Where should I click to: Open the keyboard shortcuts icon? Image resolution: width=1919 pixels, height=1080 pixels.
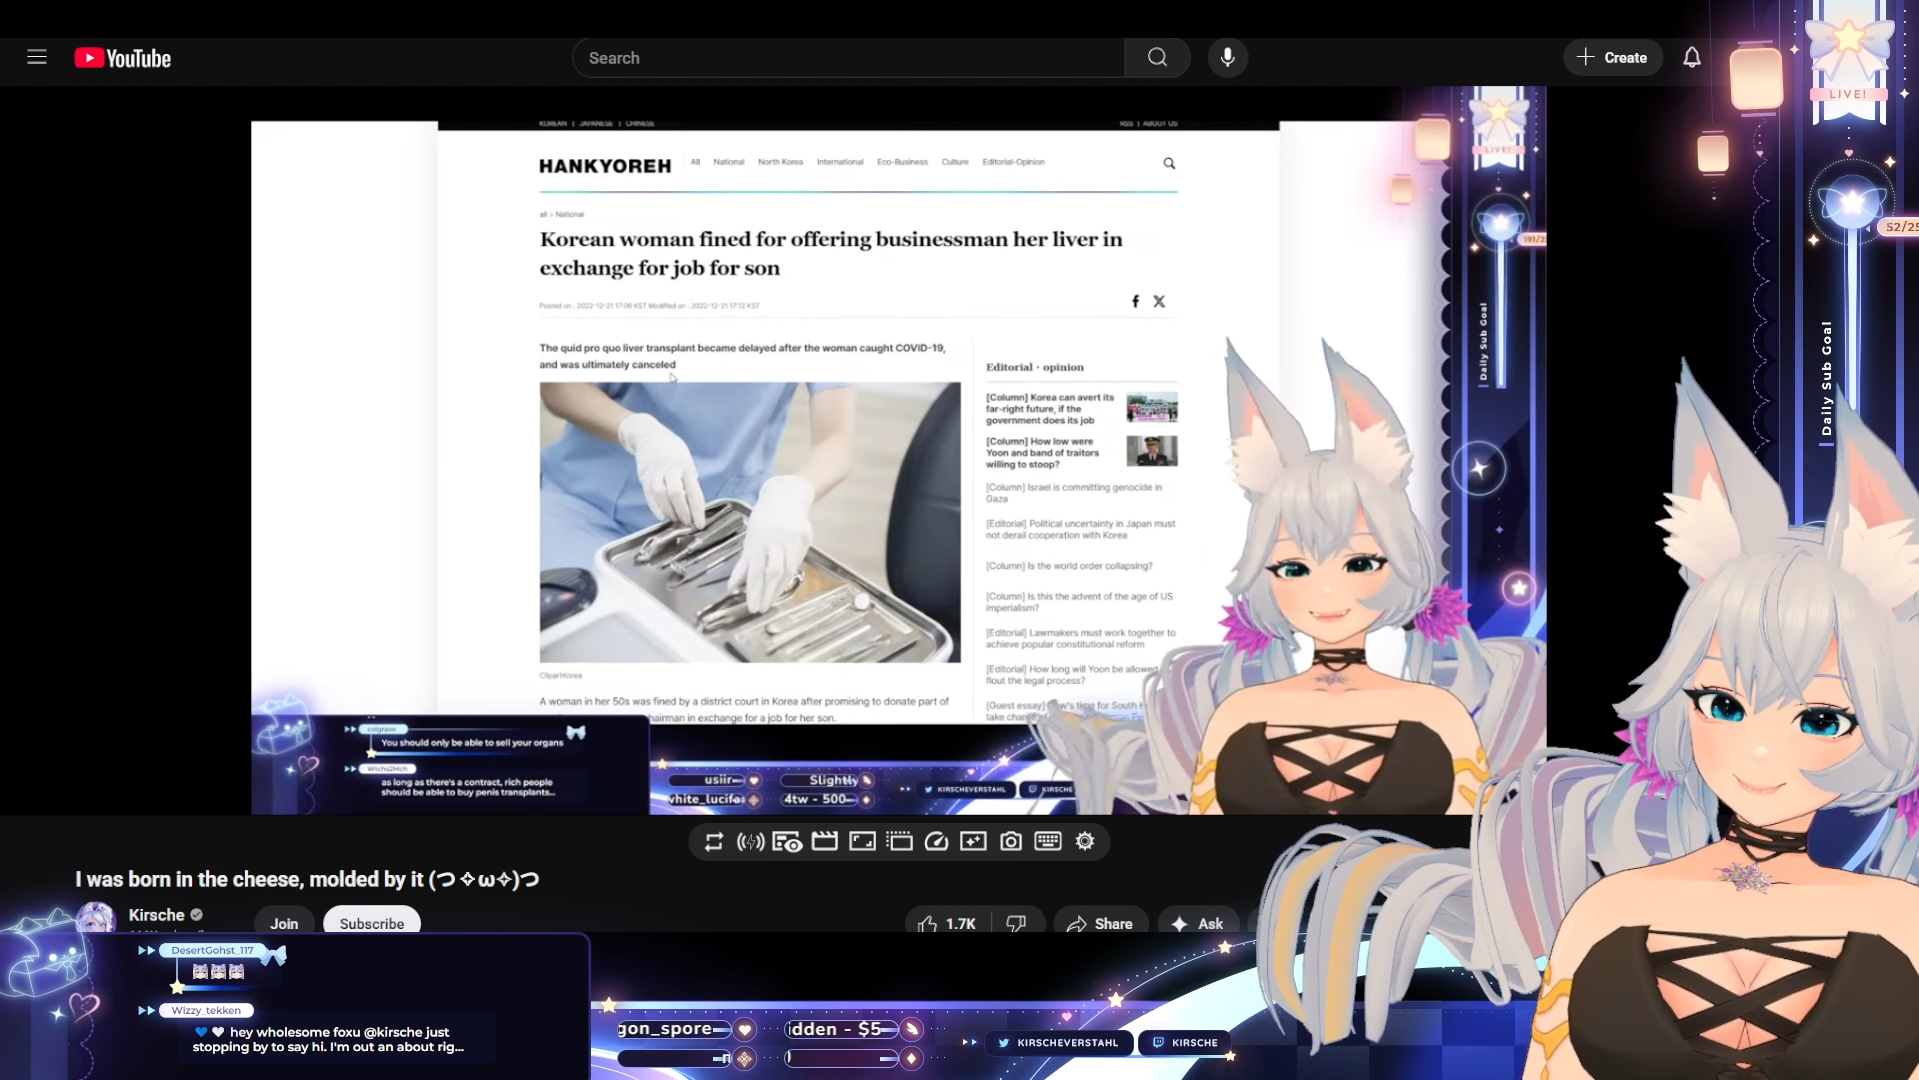pyautogui.click(x=1048, y=842)
